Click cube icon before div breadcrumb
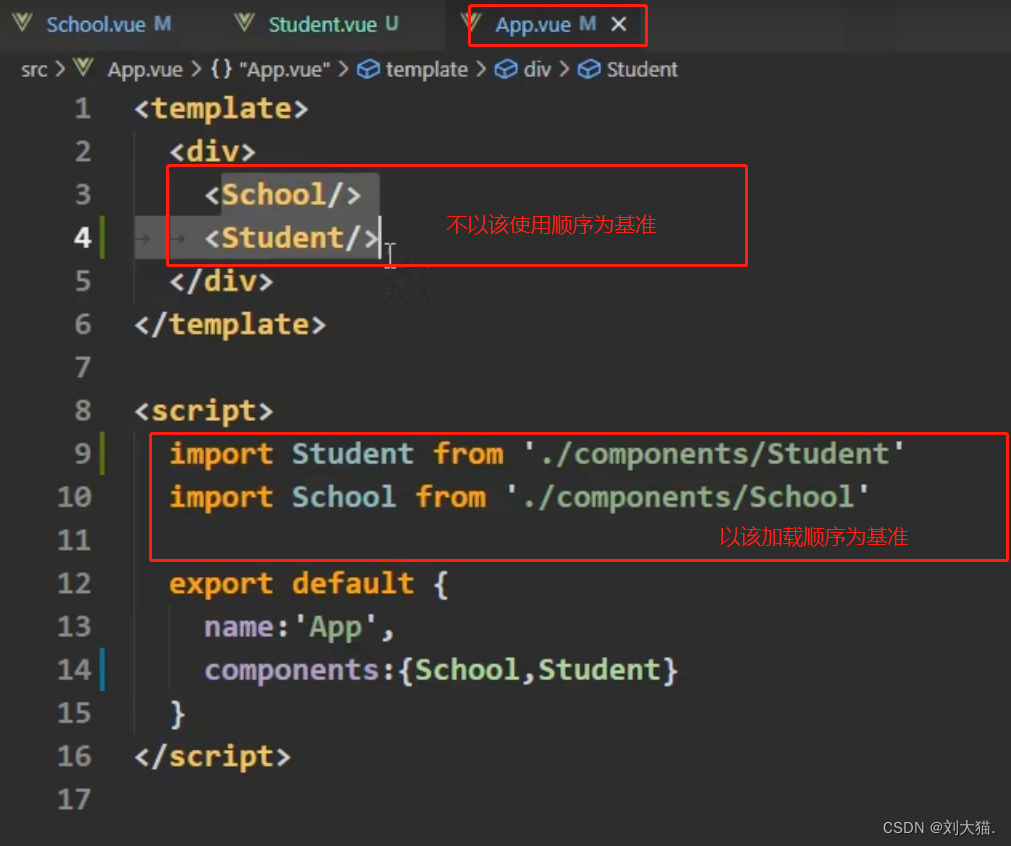Image resolution: width=1011 pixels, height=846 pixels. tap(506, 69)
